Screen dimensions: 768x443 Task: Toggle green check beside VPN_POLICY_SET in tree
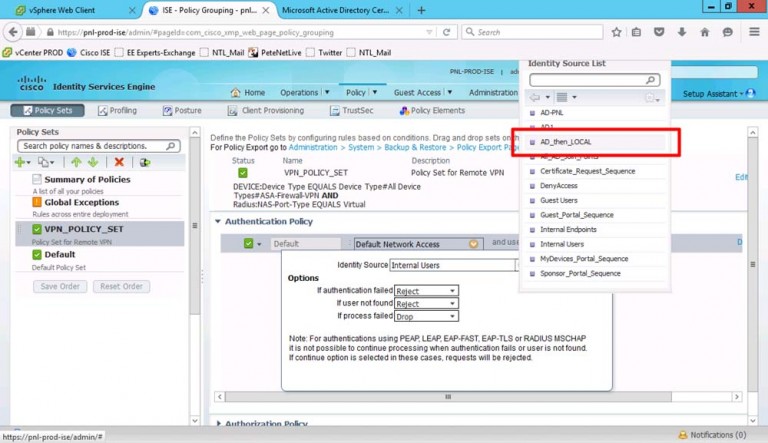tap(37, 229)
